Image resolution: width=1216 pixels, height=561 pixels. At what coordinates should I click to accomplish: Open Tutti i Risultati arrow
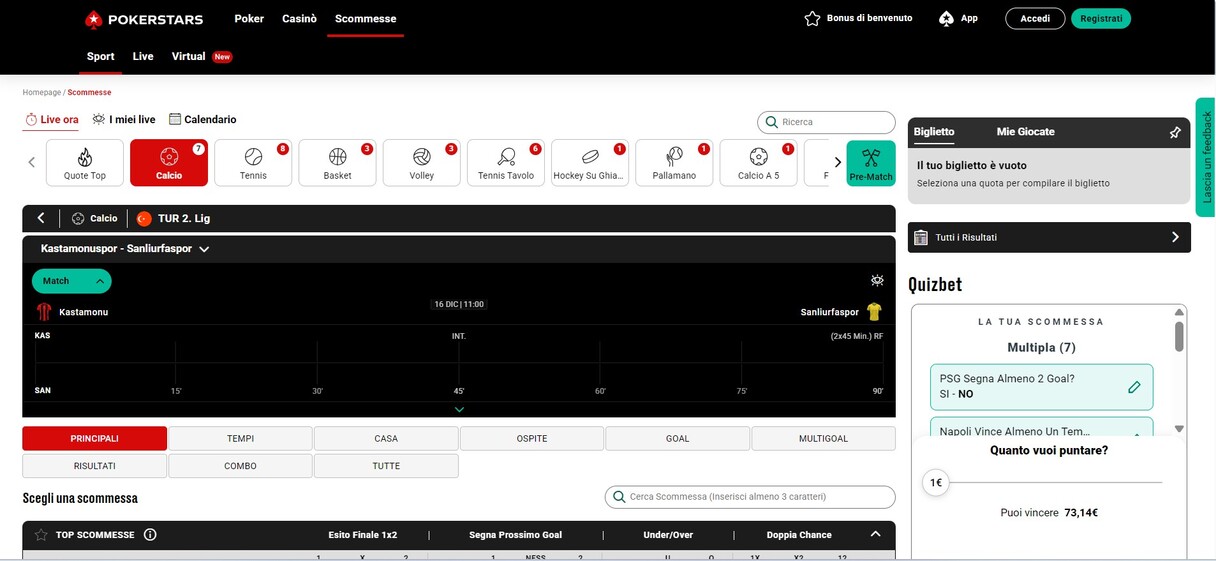(1175, 237)
